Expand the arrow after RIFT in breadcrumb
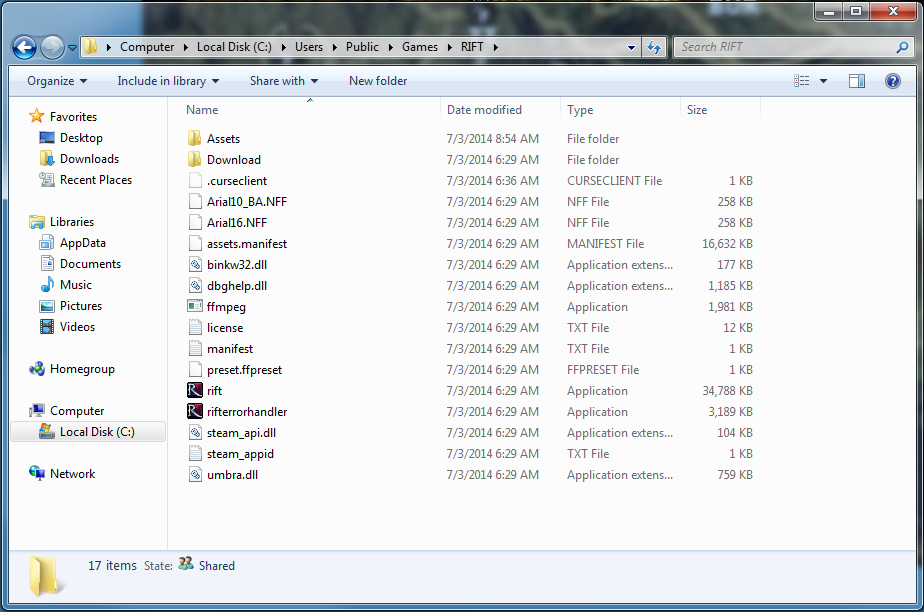 point(496,47)
